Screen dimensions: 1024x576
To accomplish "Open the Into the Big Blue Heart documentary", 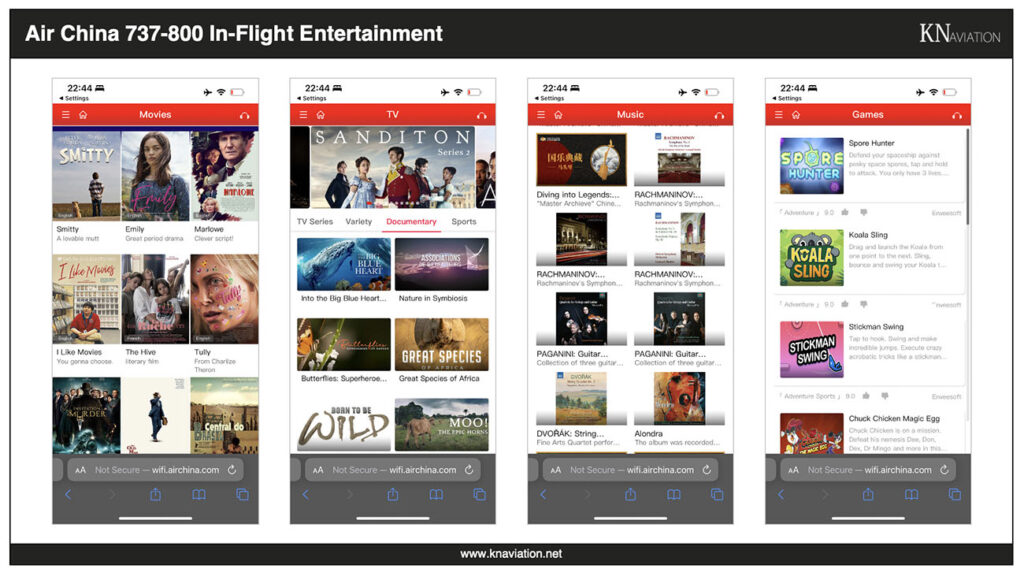I will [x=344, y=264].
